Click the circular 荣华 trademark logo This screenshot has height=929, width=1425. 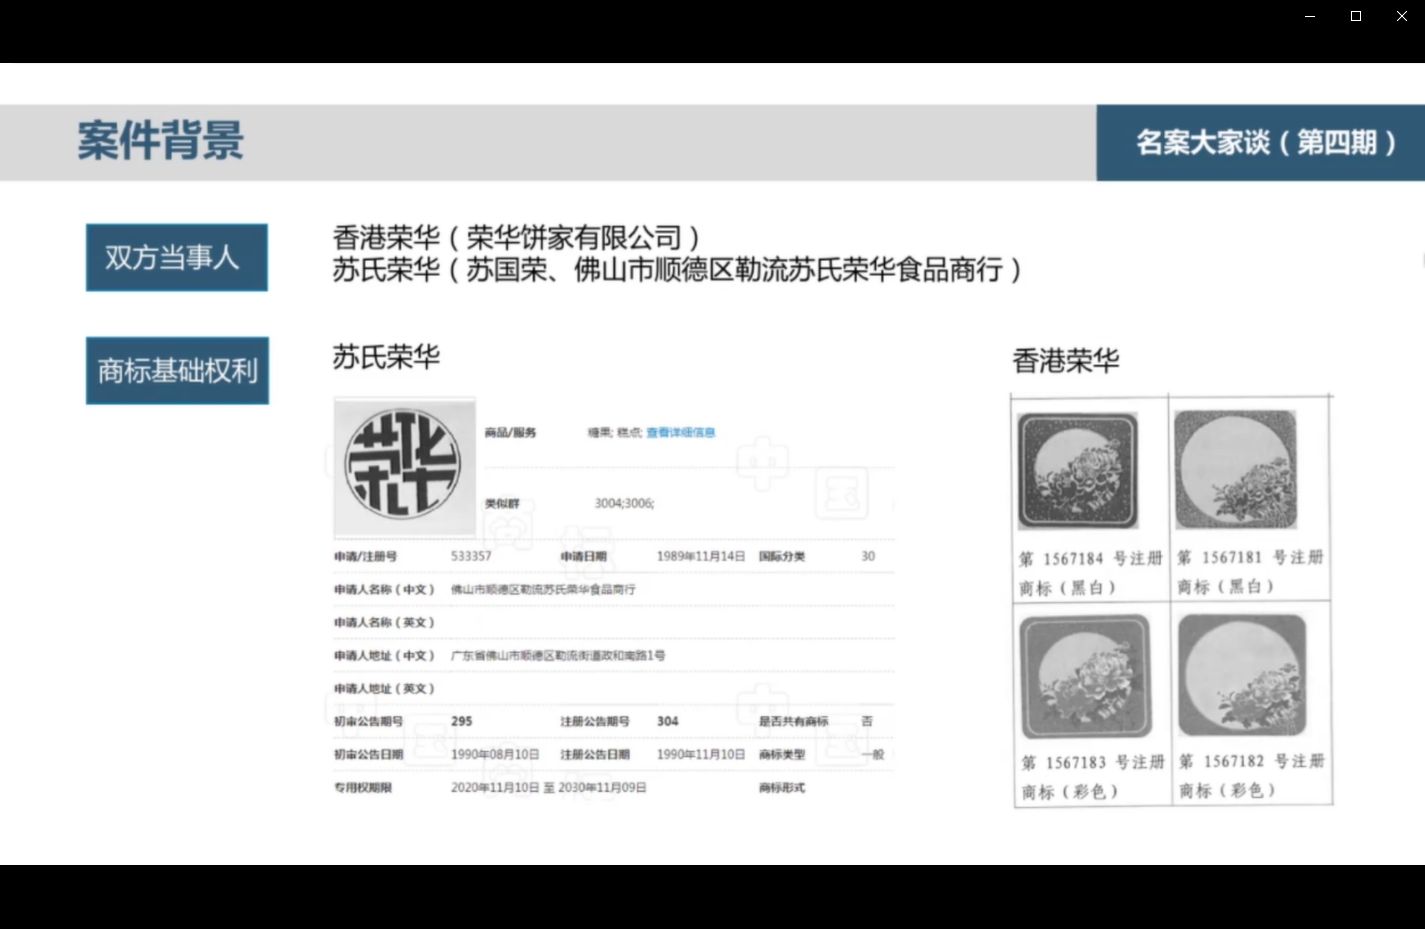[x=403, y=465]
